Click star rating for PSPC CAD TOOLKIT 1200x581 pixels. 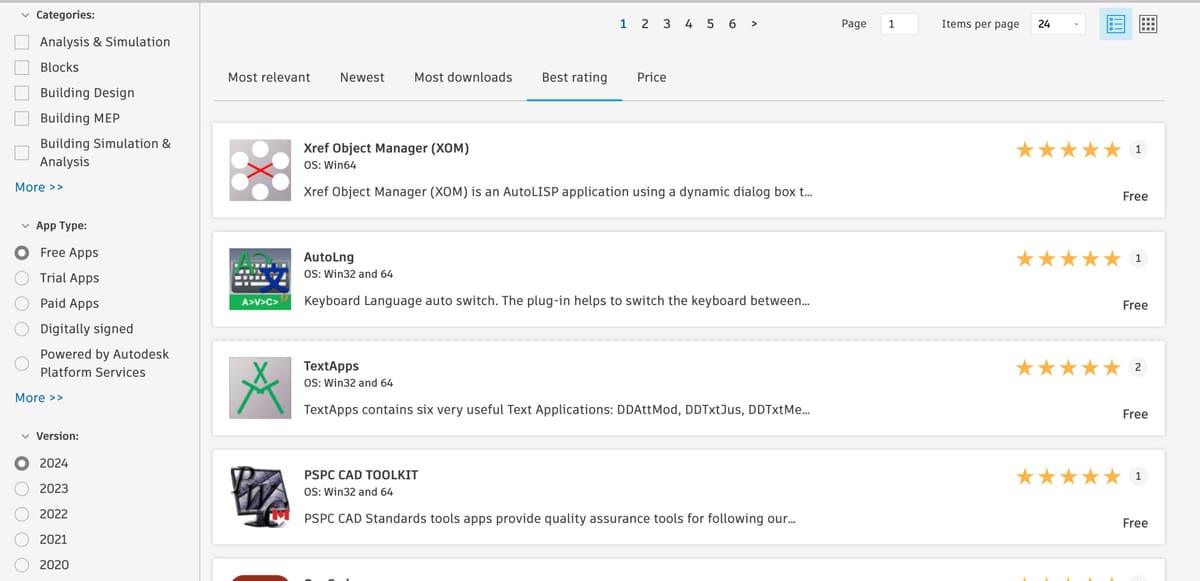[x=1068, y=477]
